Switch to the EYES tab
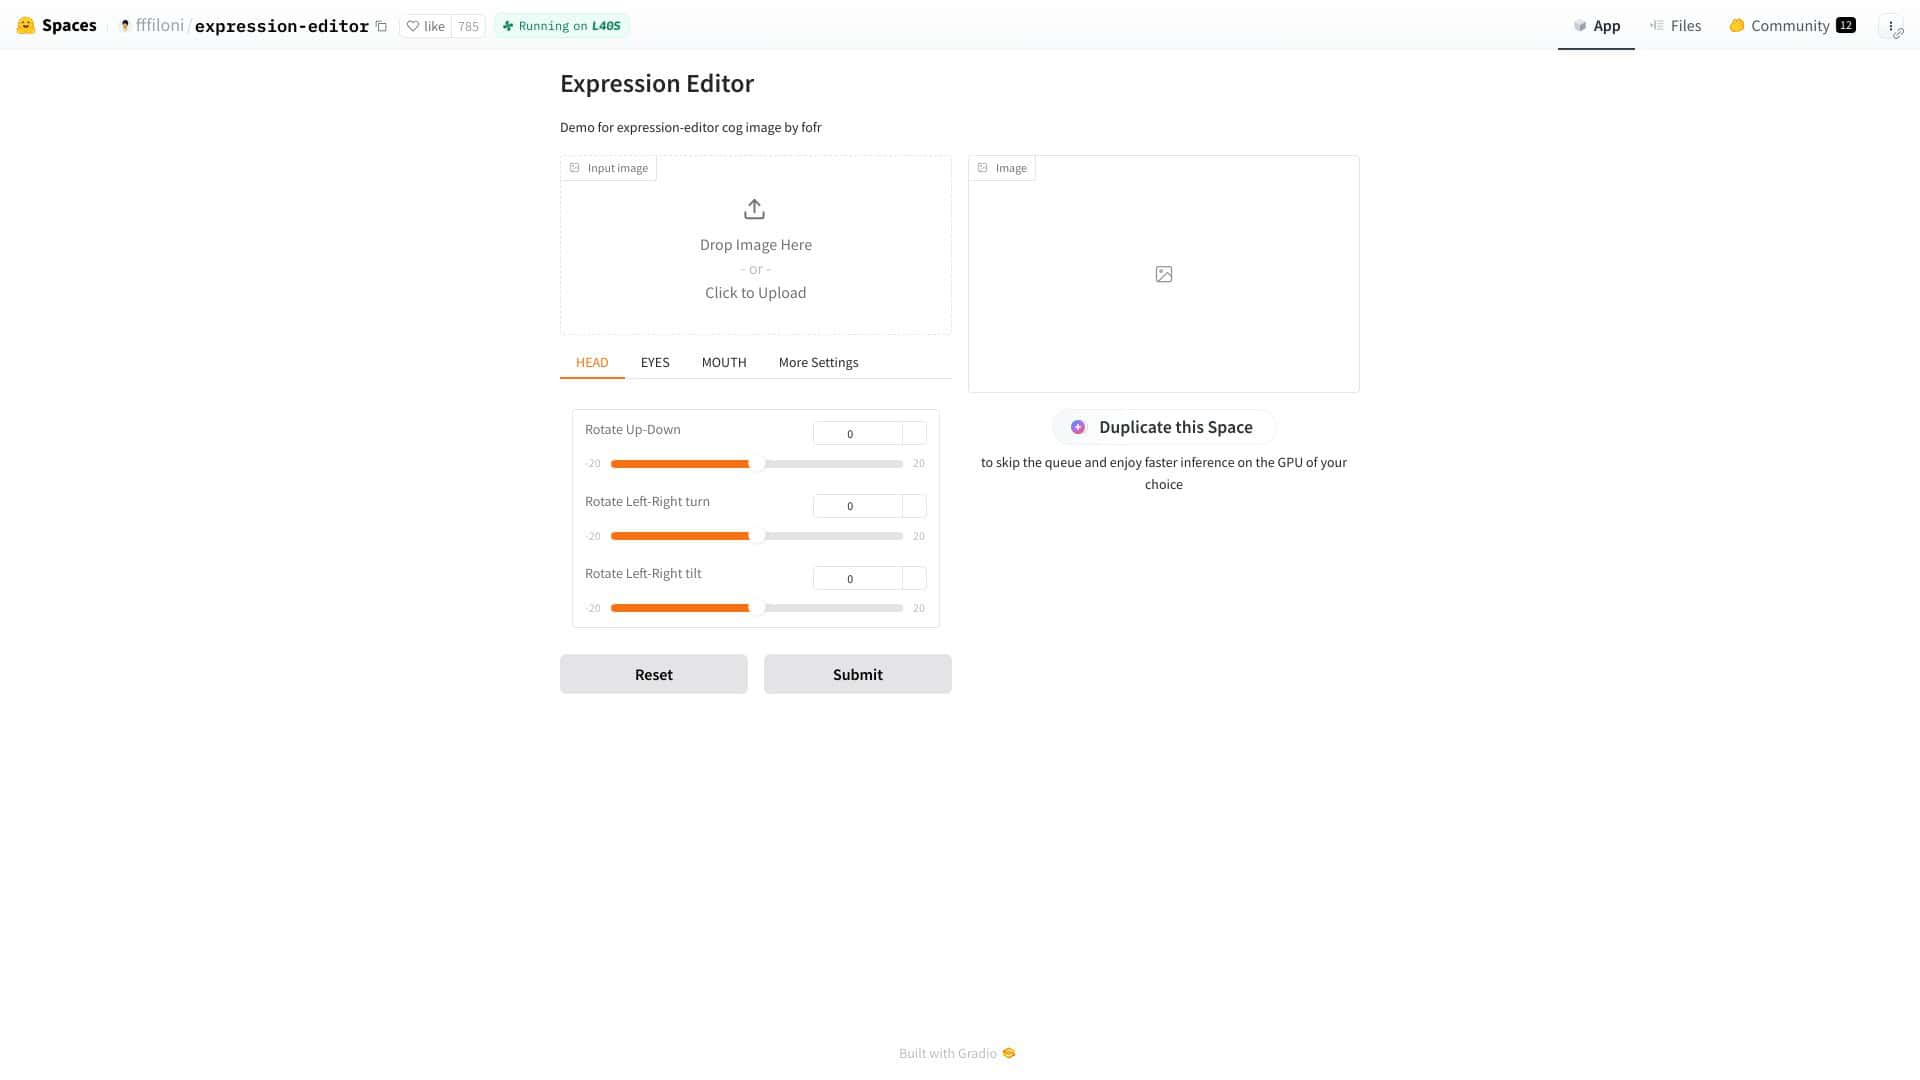 (x=655, y=362)
